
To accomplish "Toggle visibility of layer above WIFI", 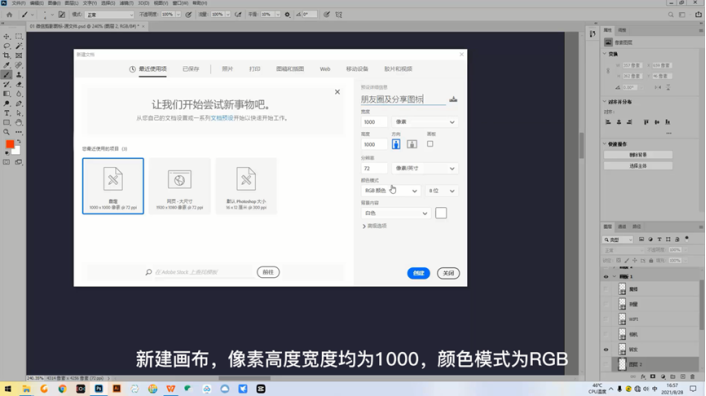I will [x=606, y=304].
